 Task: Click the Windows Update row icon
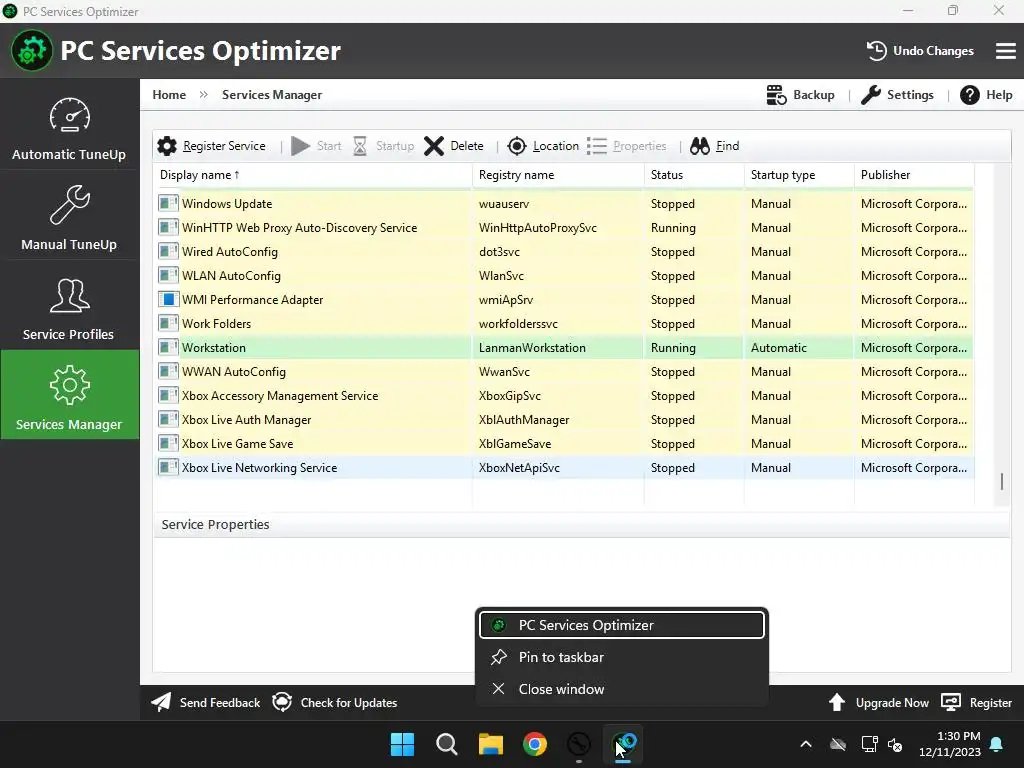[x=168, y=204]
